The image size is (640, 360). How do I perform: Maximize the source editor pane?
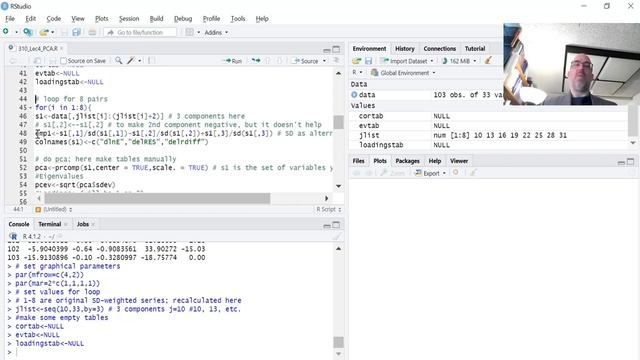[x=336, y=49]
